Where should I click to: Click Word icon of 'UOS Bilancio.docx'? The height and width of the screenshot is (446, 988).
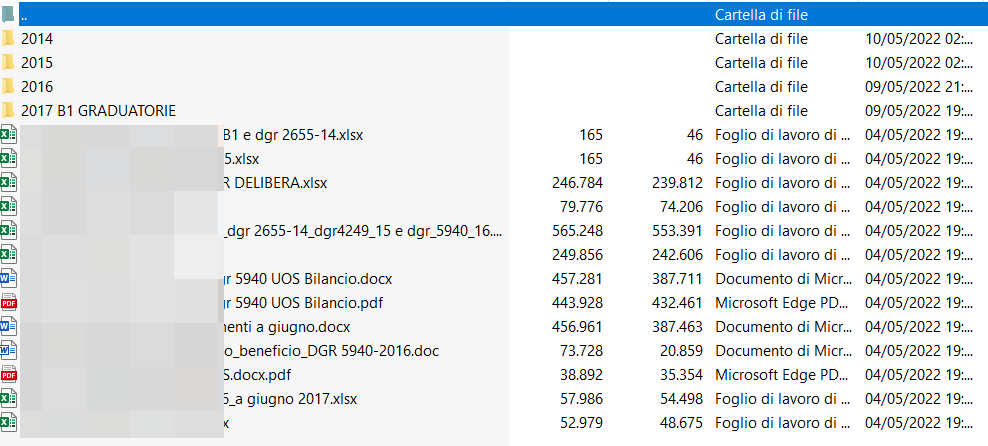[x=8, y=279]
